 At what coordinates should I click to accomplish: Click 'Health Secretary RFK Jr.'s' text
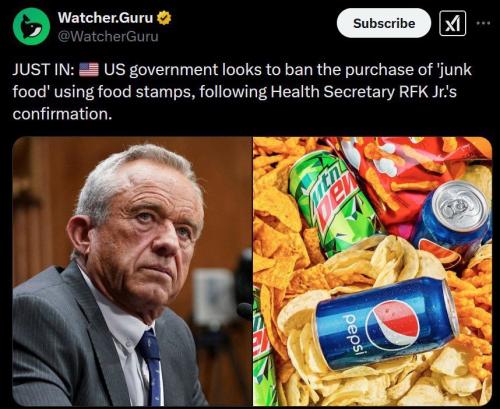[x=363, y=92]
